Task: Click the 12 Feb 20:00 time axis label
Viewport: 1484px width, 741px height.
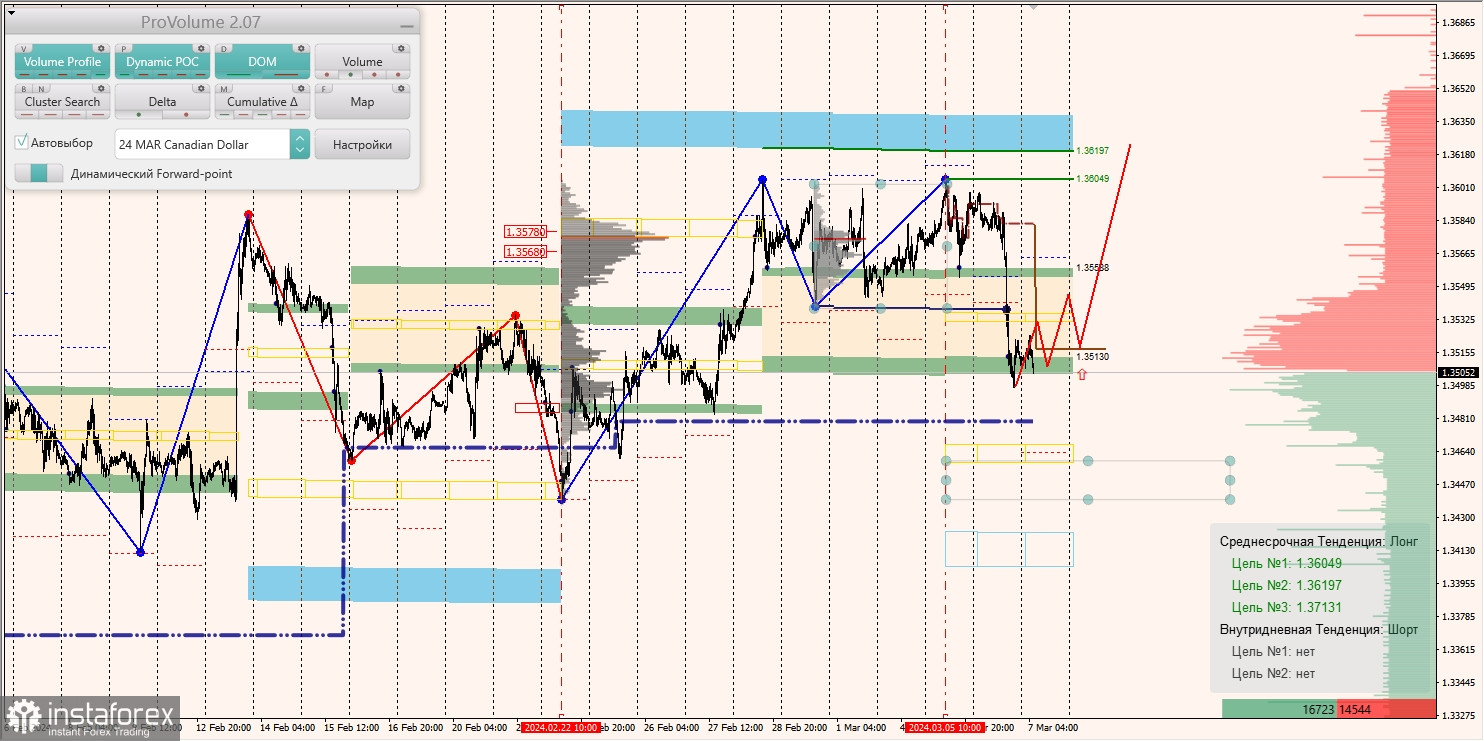Action: 224,727
